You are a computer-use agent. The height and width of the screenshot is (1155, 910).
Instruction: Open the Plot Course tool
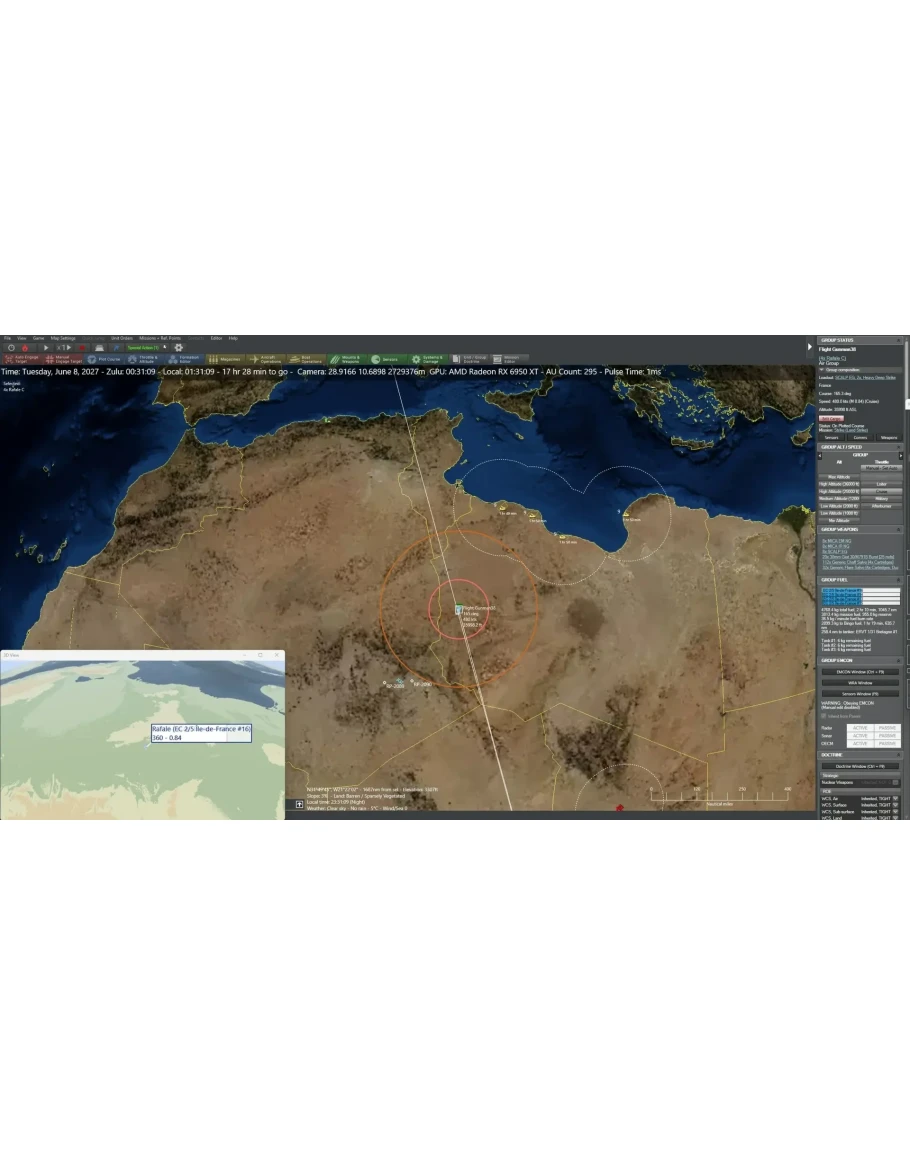[x=104, y=358]
